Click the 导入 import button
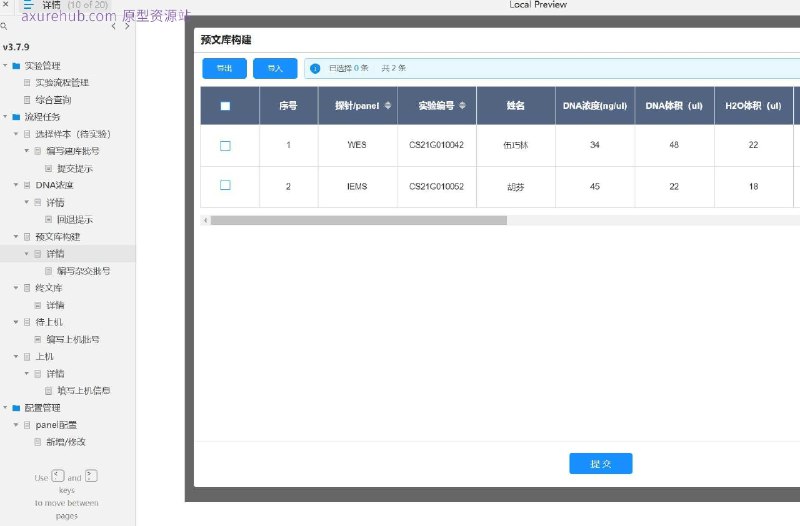The image size is (800, 526). click(x=275, y=68)
